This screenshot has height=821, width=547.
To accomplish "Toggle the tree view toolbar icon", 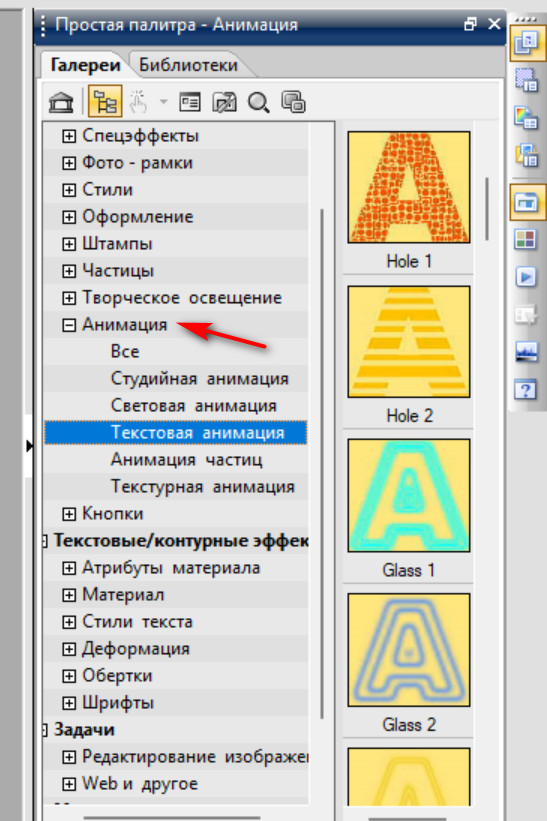I will tap(105, 101).
